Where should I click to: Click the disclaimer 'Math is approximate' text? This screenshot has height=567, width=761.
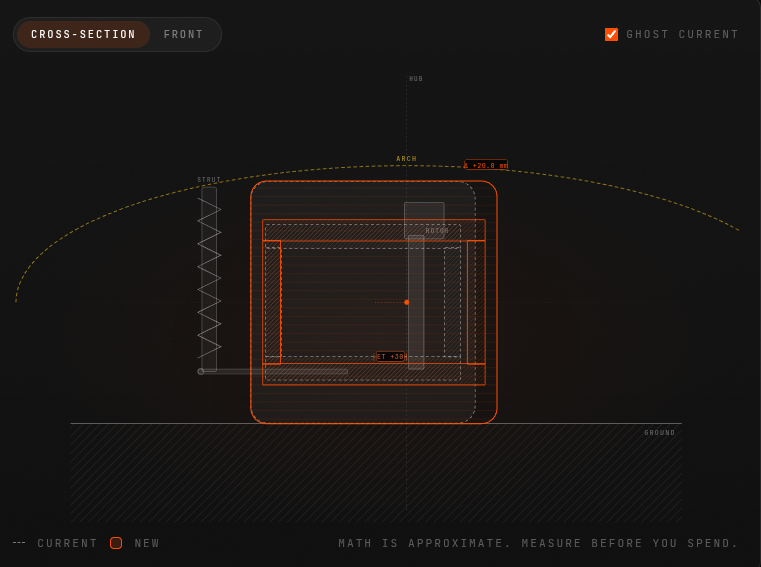click(x=538, y=543)
